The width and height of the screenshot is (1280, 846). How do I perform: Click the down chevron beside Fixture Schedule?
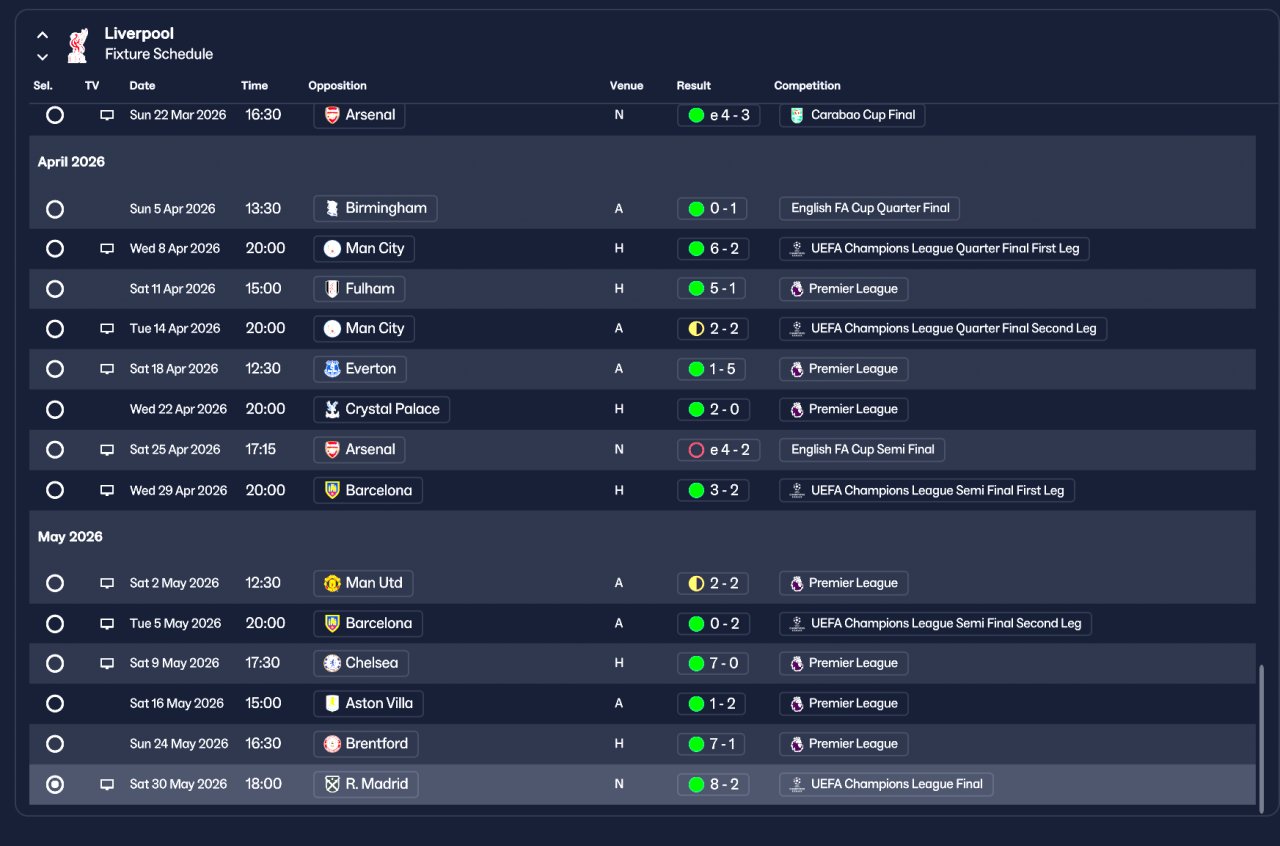[42, 57]
